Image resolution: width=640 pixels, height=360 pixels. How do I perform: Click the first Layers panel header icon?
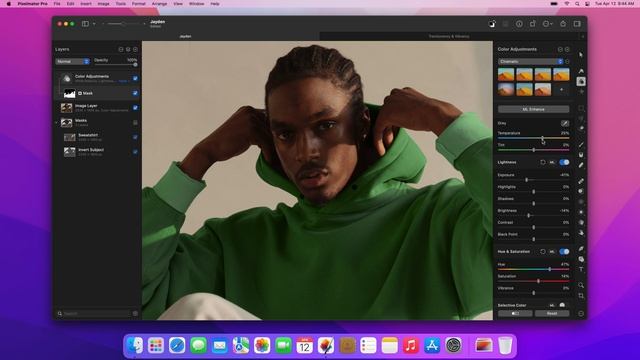(121, 49)
